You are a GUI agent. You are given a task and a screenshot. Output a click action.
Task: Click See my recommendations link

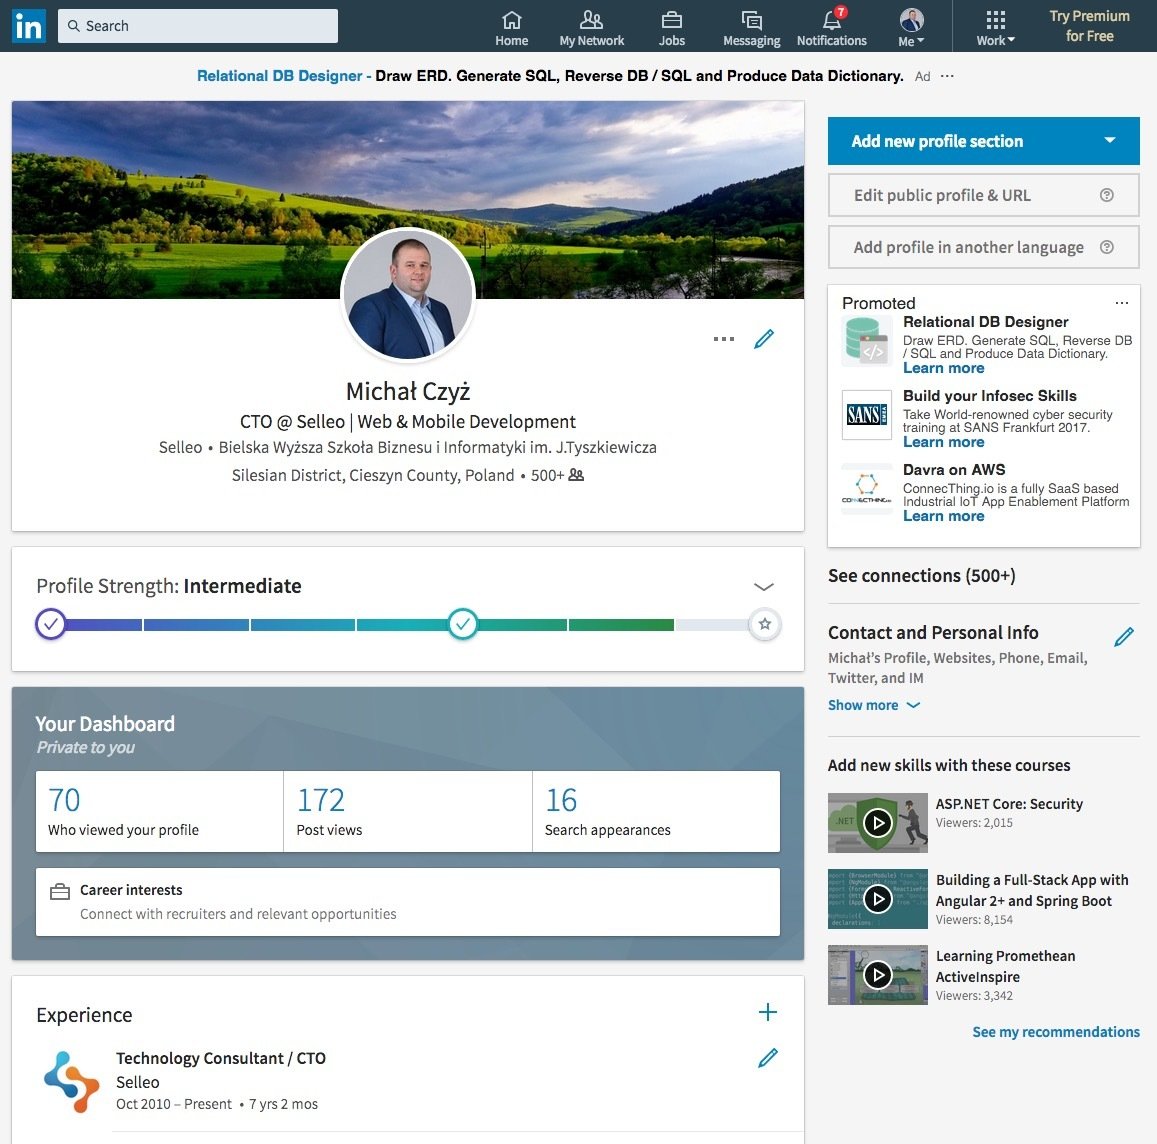(x=1055, y=1032)
